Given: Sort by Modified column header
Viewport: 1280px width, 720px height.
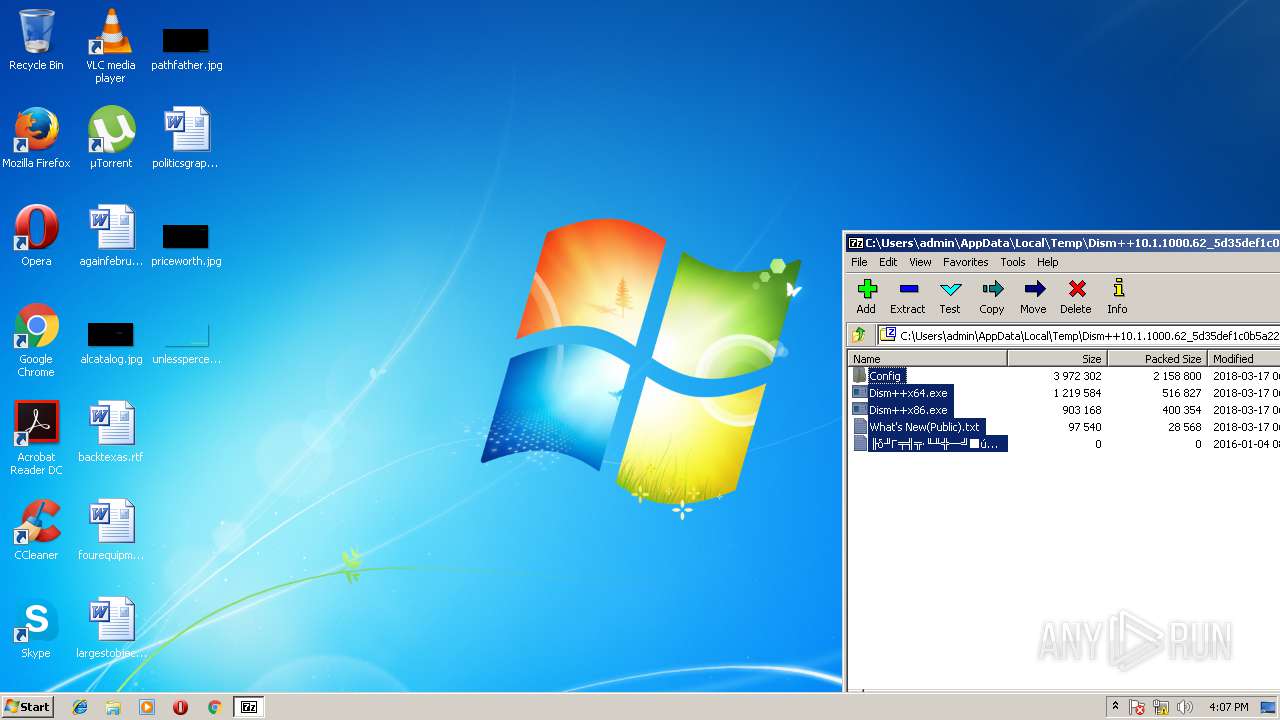Looking at the screenshot, I should click(x=1243, y=358).
